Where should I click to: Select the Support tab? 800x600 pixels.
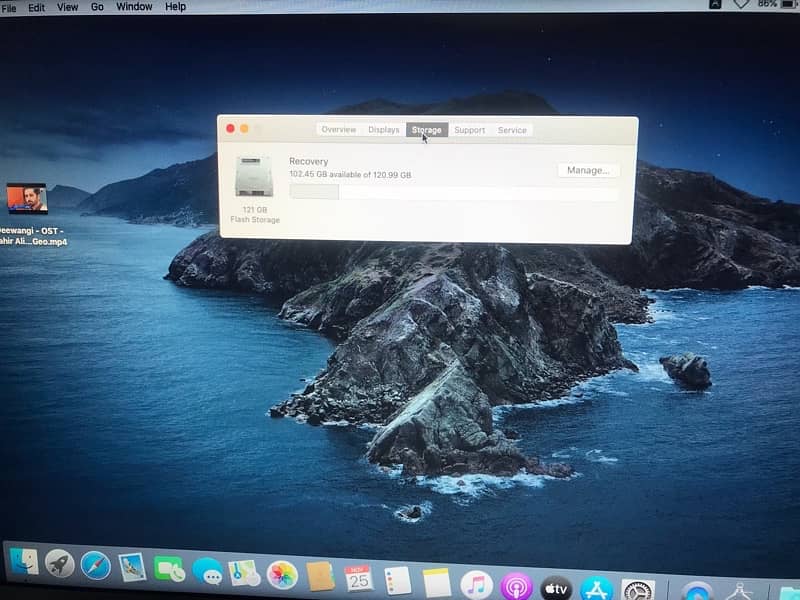(469, 130)
